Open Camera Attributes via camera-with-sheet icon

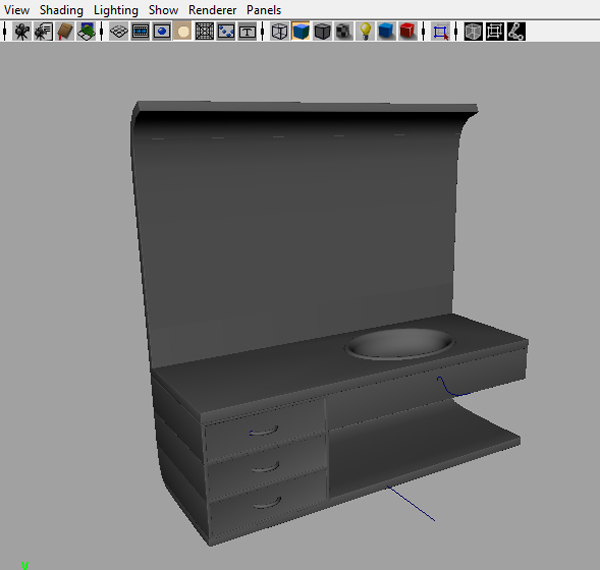click(x=43, y=31)
